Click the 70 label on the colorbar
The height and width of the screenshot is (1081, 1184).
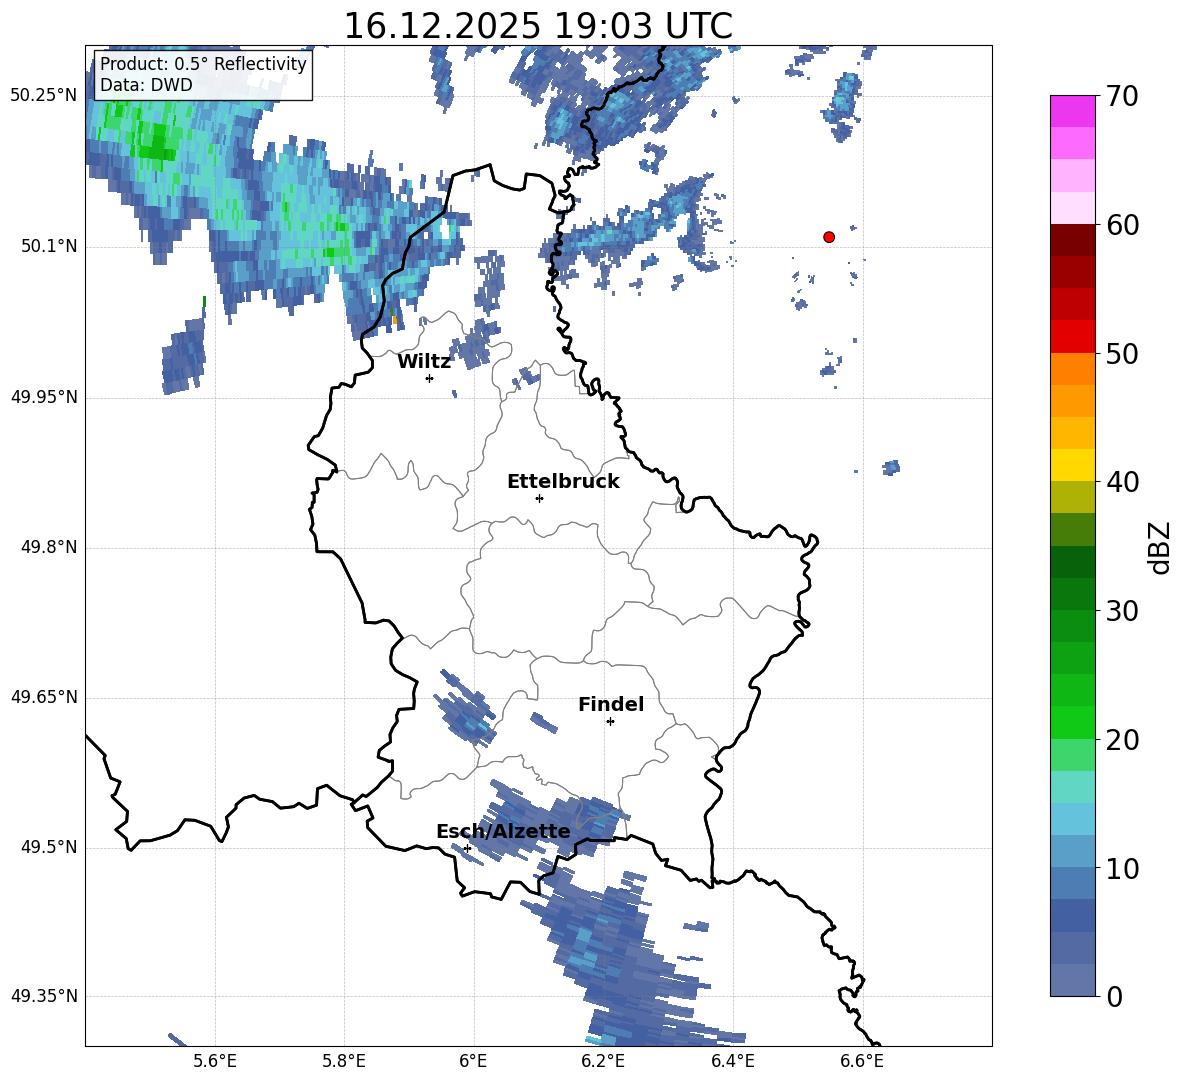(x=1122, y=97)
